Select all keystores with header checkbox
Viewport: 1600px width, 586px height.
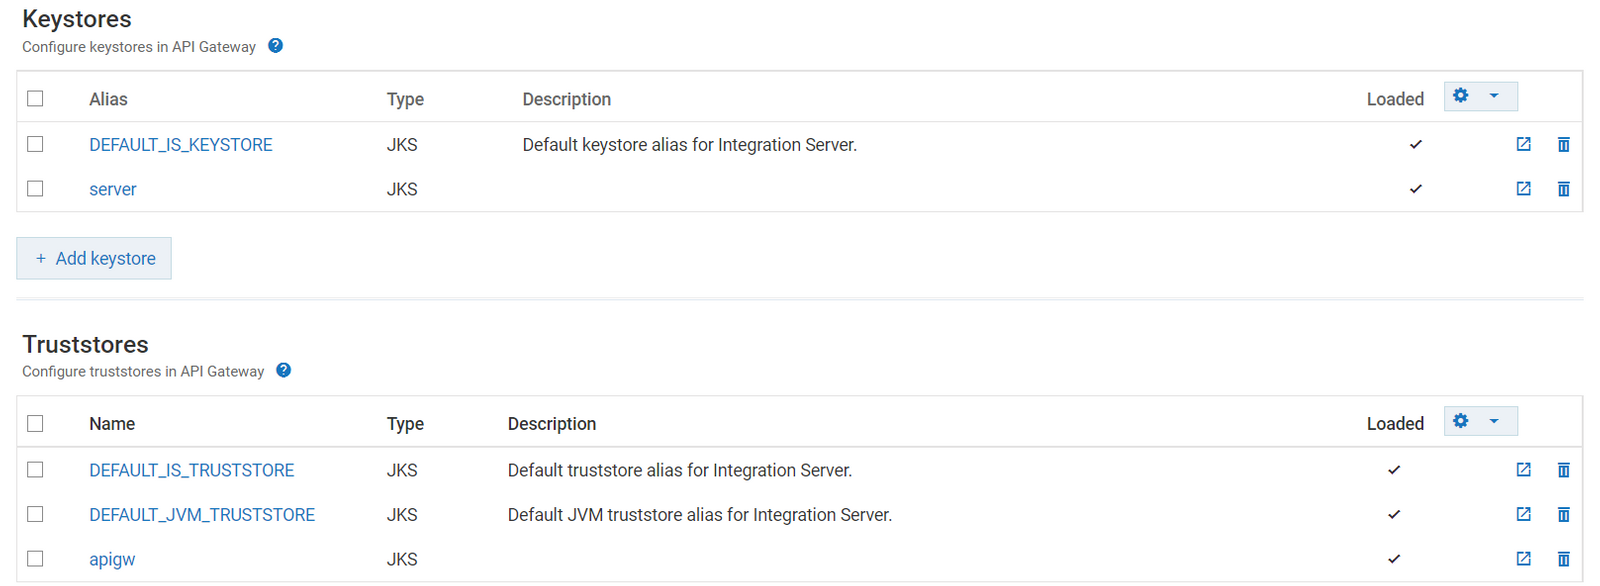pyautogui.click(x=36, y=99)
